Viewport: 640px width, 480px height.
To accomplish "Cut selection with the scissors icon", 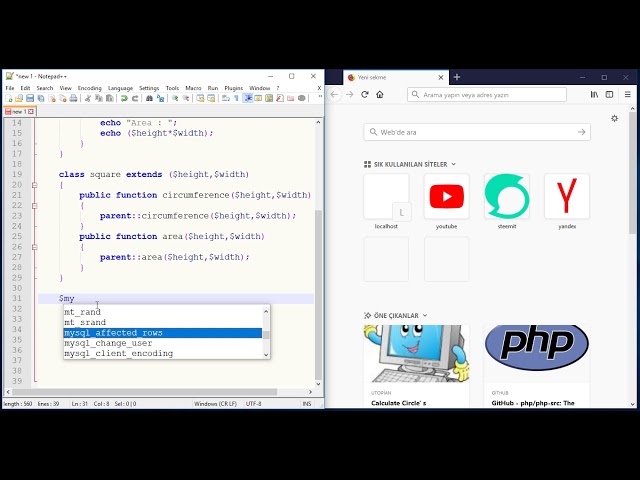I will coord(88,98).
